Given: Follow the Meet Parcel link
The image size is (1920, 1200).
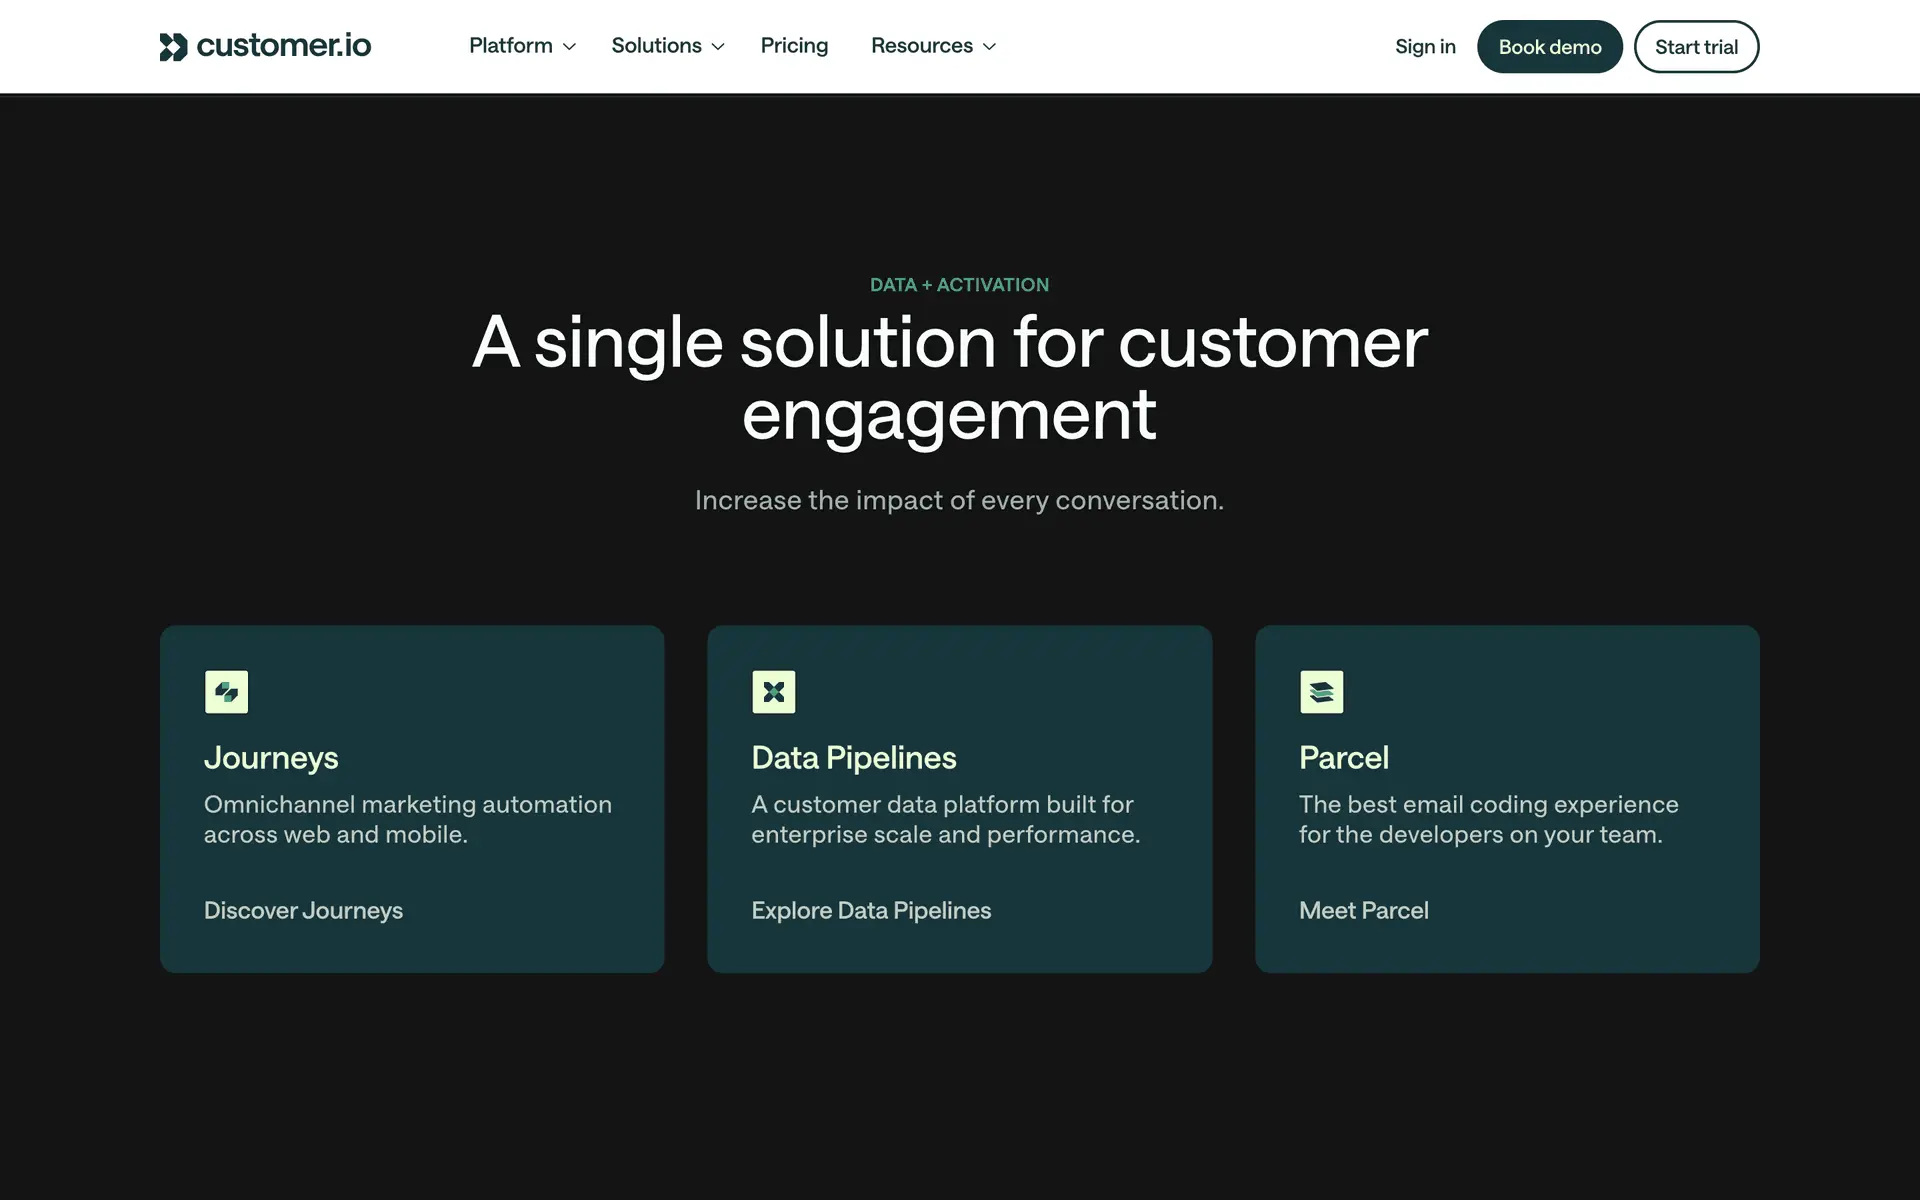Looking at the screenshot, I should pyautogui.click(x=1363, y=911).
